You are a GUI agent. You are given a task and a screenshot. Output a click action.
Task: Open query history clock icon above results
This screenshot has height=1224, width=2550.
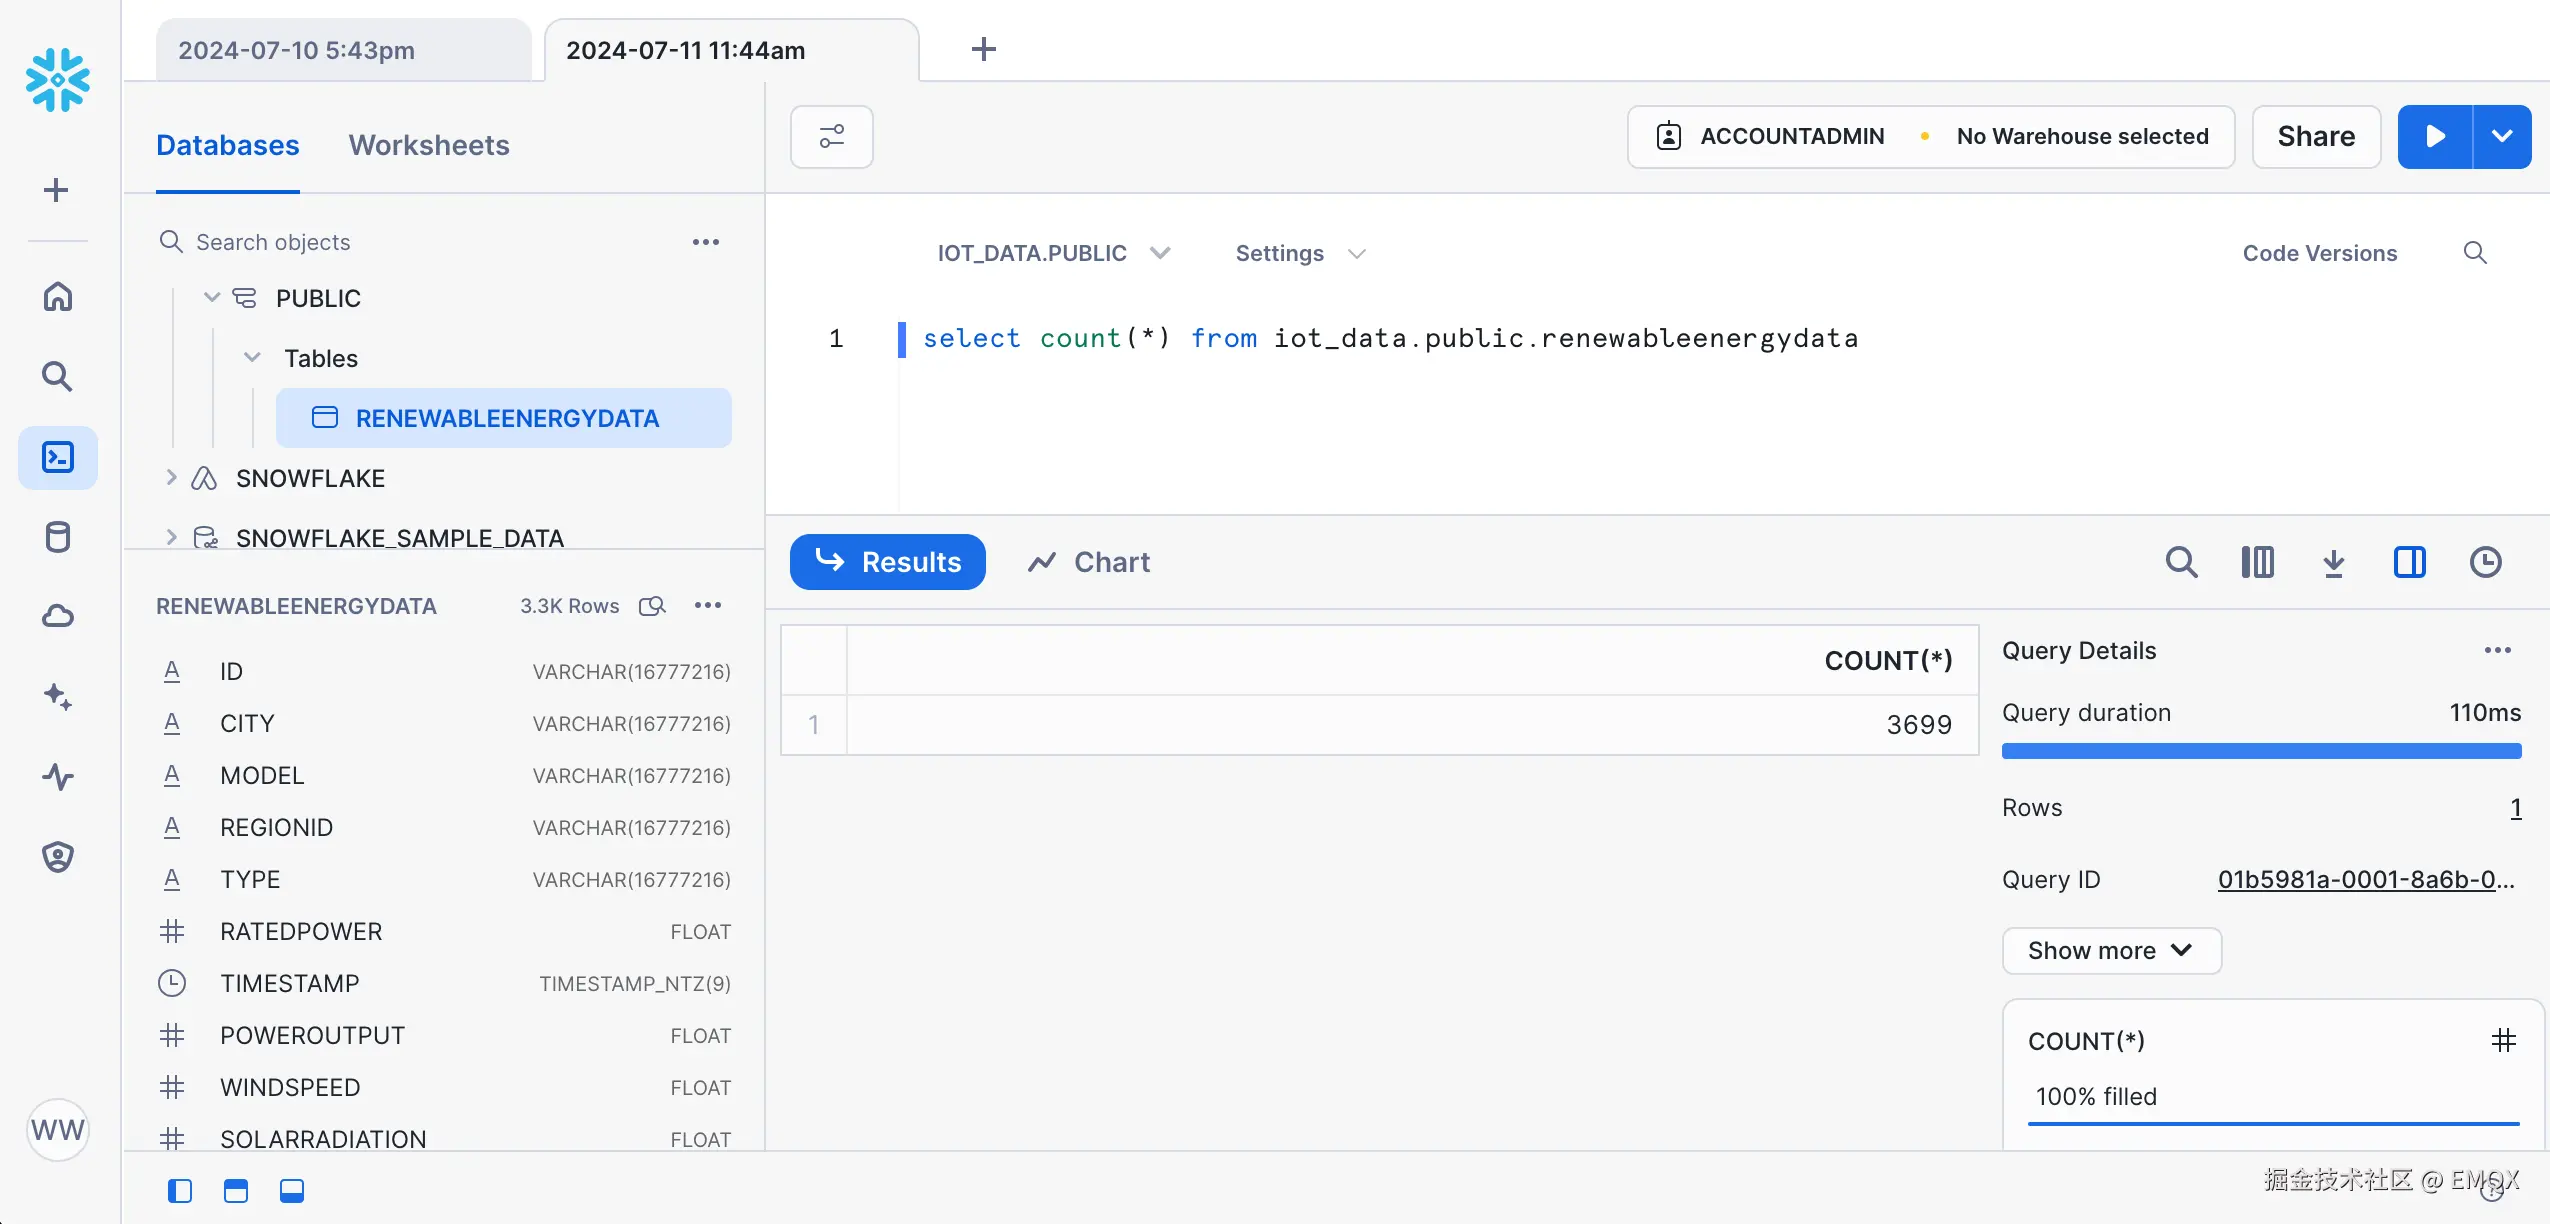click(2487, 562)
